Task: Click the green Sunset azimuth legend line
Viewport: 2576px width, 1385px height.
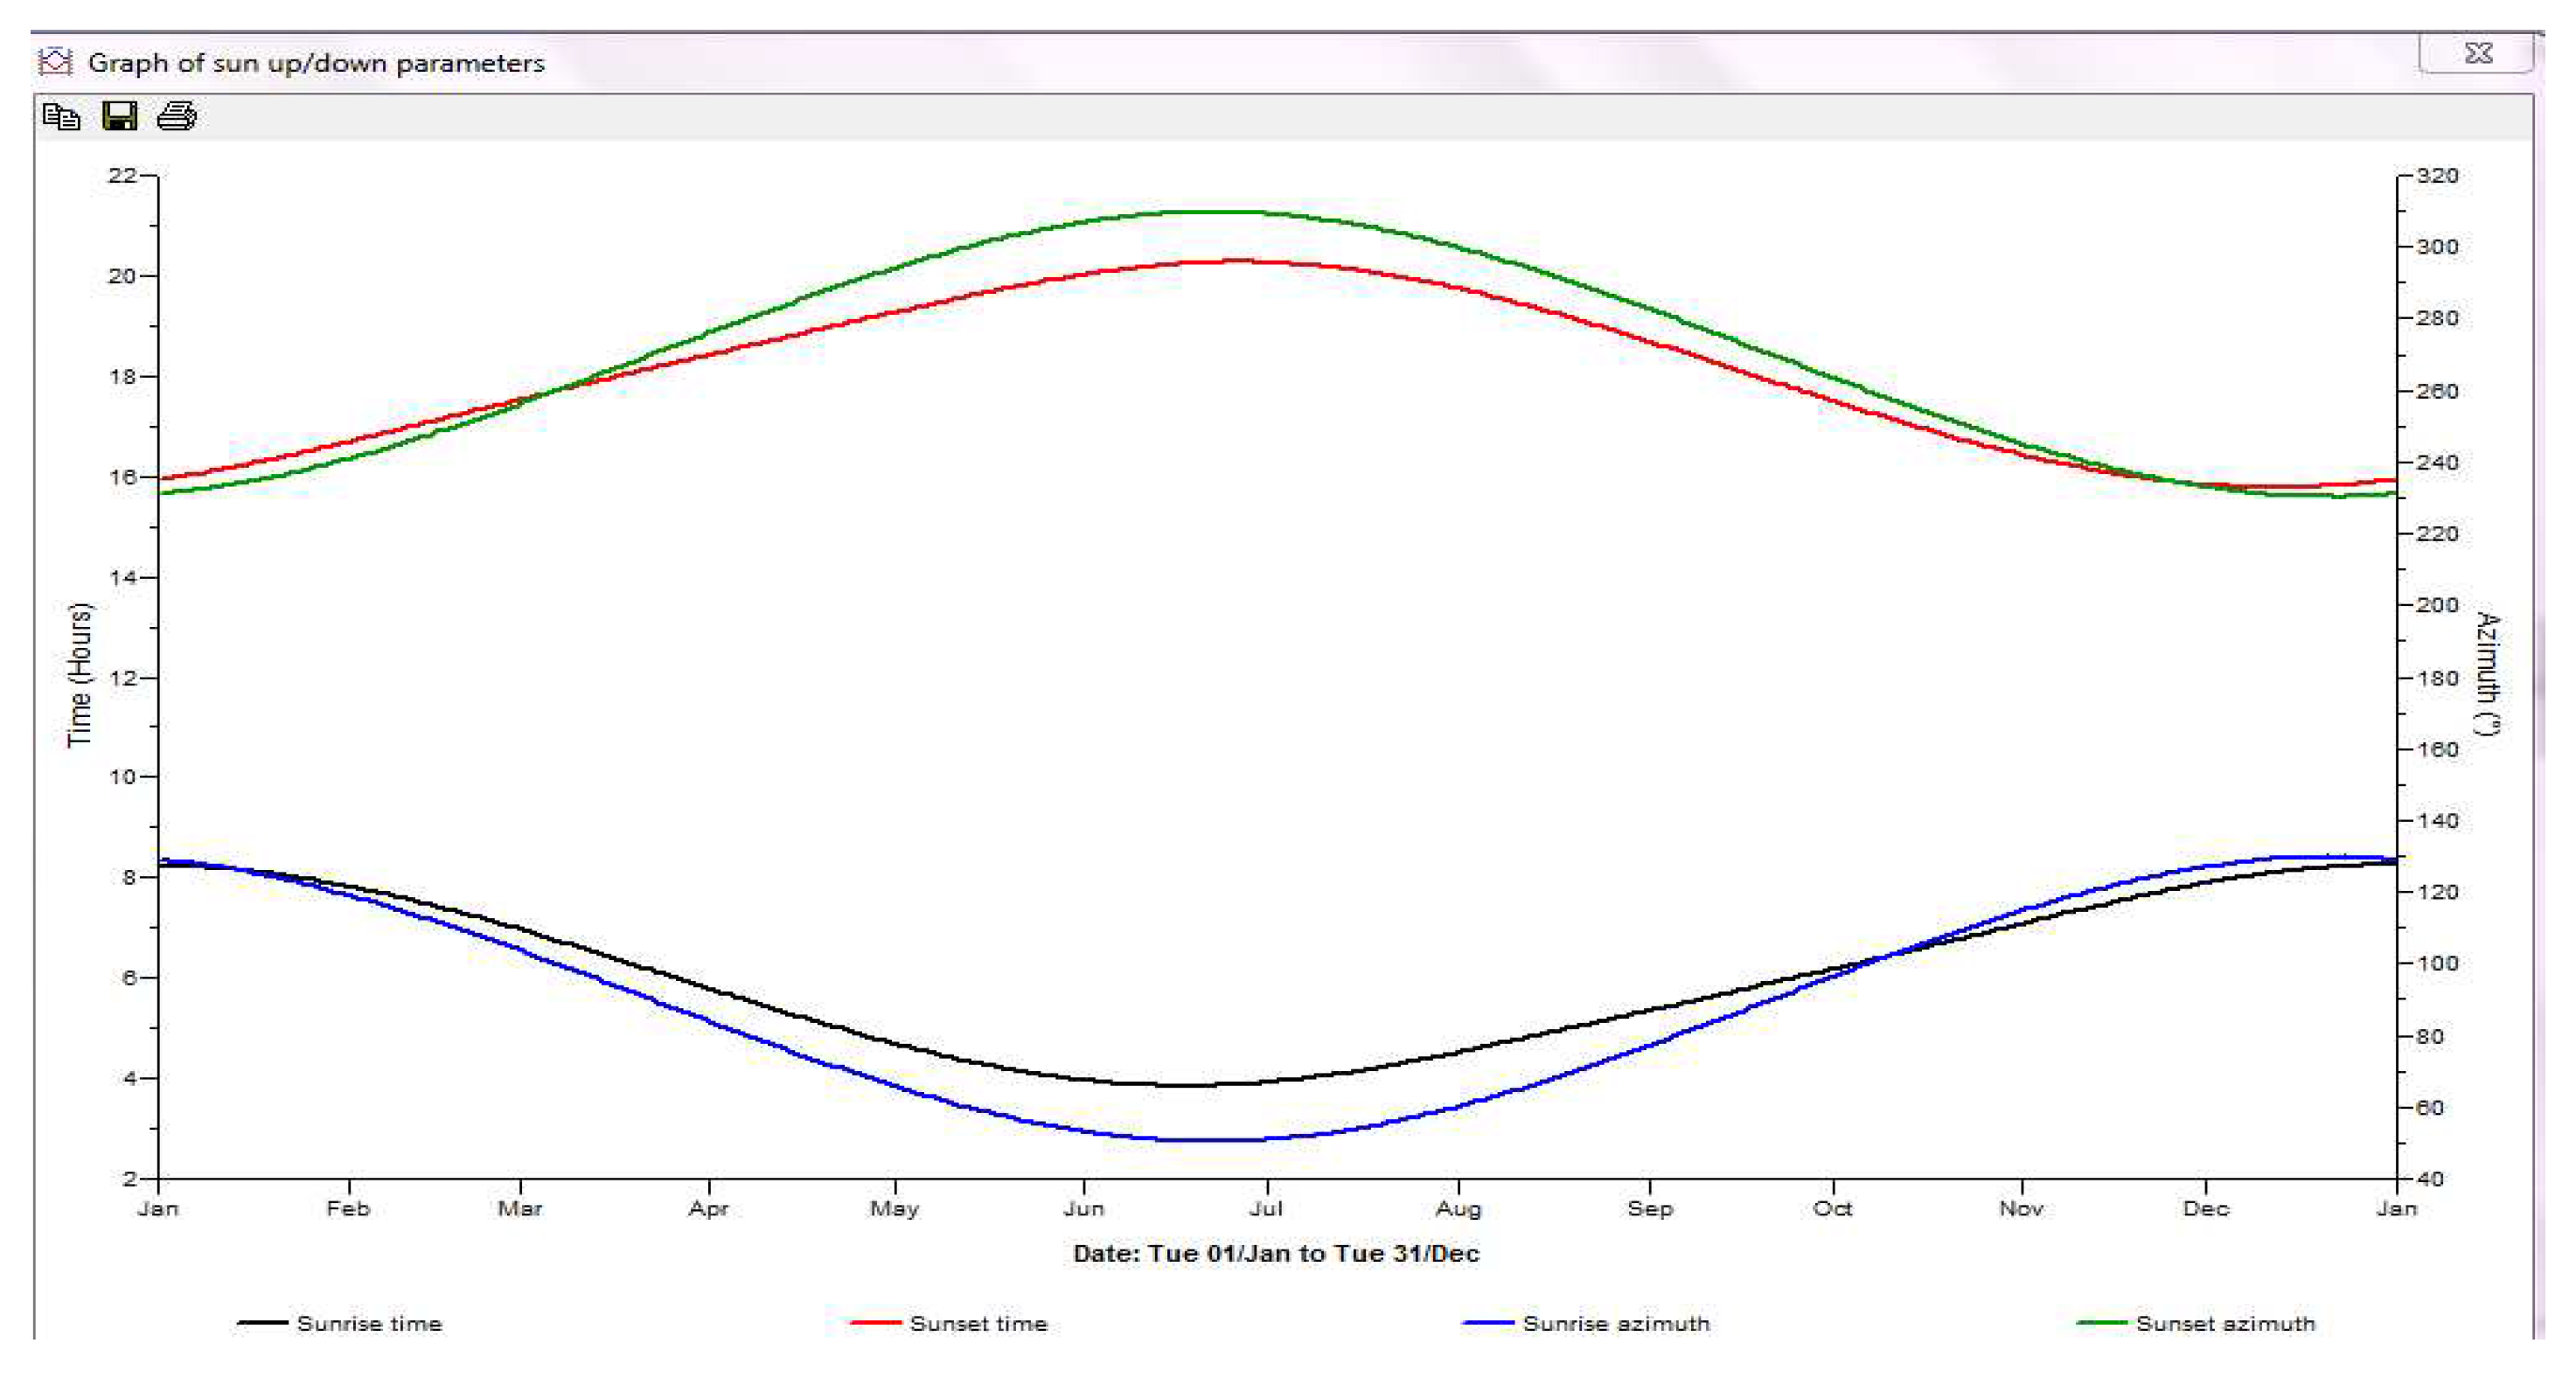Action: click(2101, 1324)
